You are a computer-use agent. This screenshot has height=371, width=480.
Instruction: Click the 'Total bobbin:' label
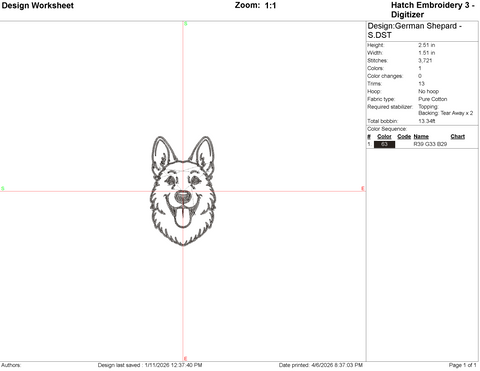pos(382,121)
